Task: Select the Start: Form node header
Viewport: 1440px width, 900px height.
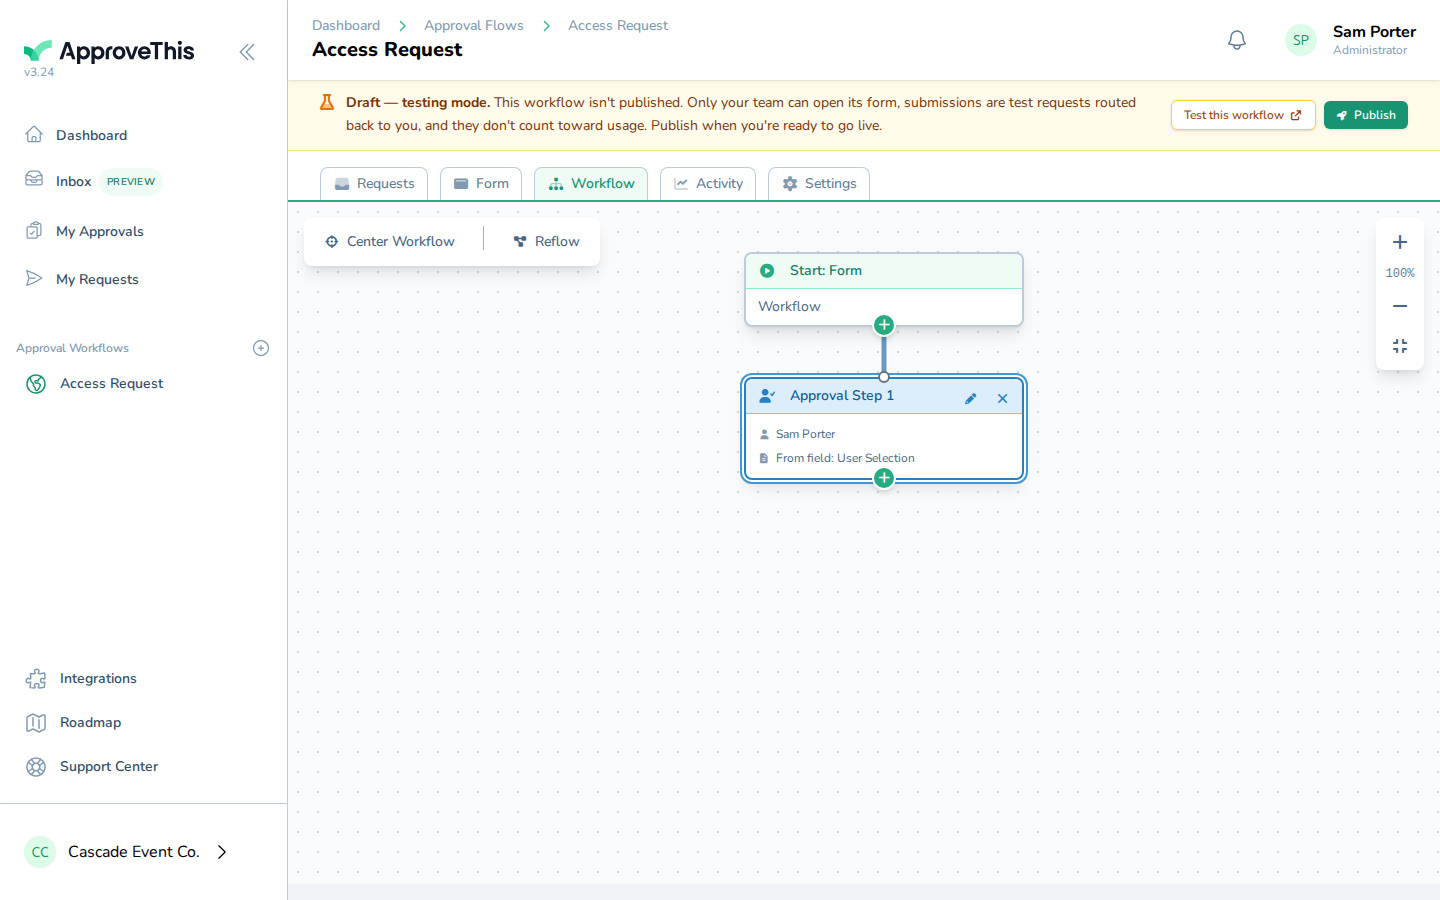Action: 884,271
